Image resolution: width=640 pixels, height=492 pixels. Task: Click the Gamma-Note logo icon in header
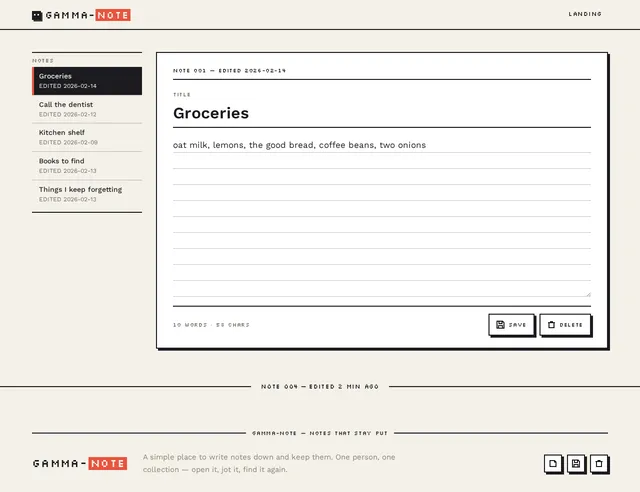(x=37, y=16)
